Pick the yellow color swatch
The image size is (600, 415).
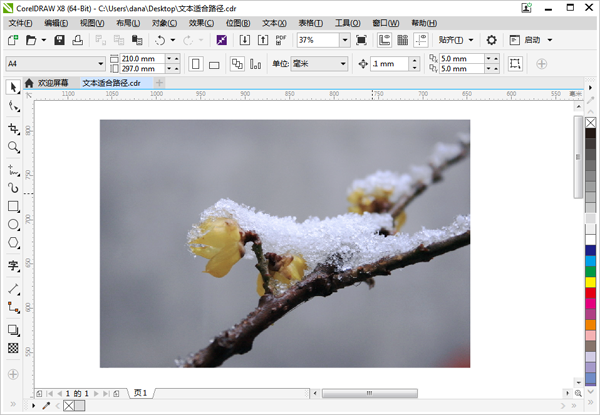(x=590, y=282)
